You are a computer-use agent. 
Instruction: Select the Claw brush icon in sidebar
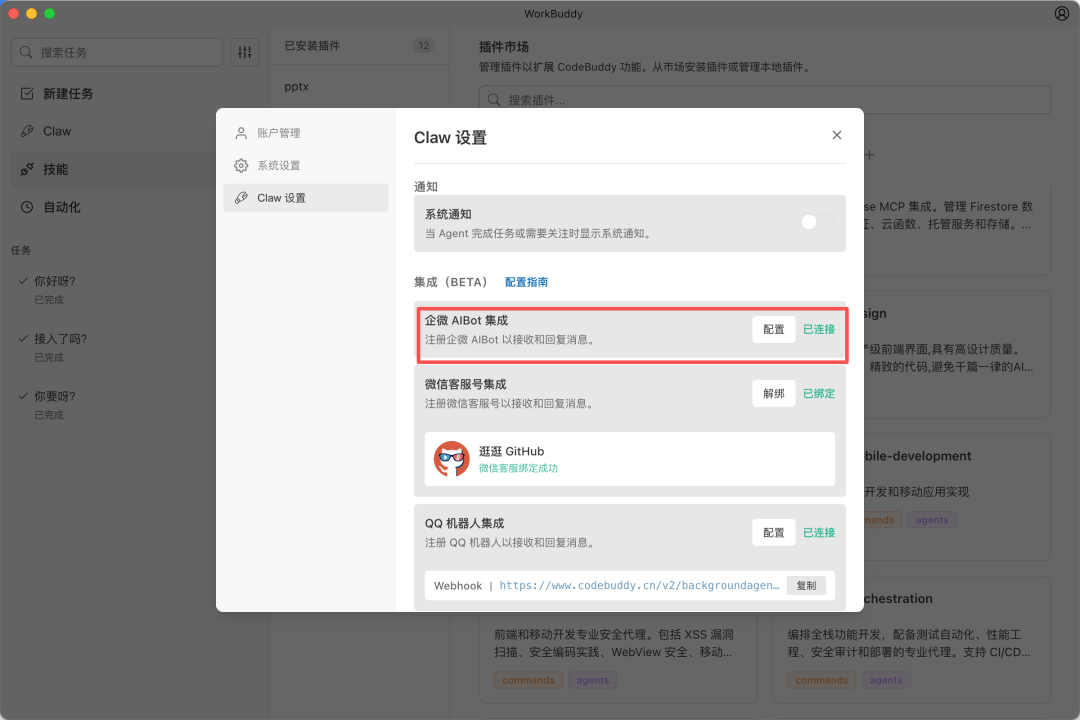coord(29,131)
